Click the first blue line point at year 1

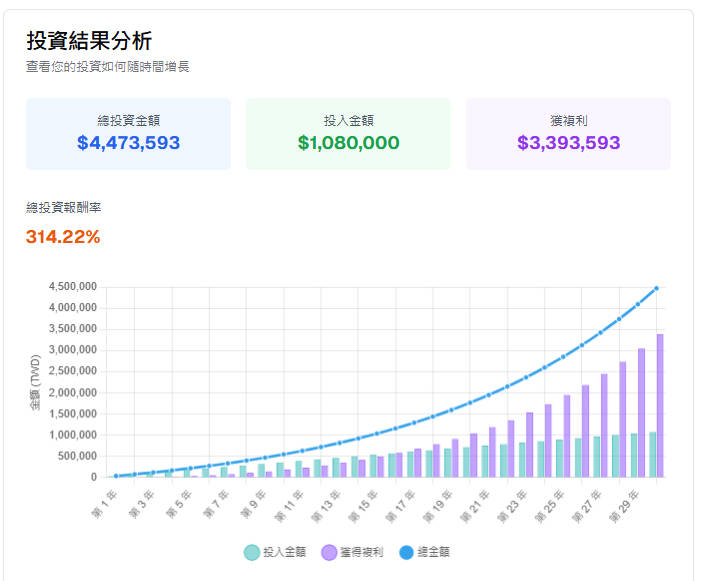(x=116, y=476)
